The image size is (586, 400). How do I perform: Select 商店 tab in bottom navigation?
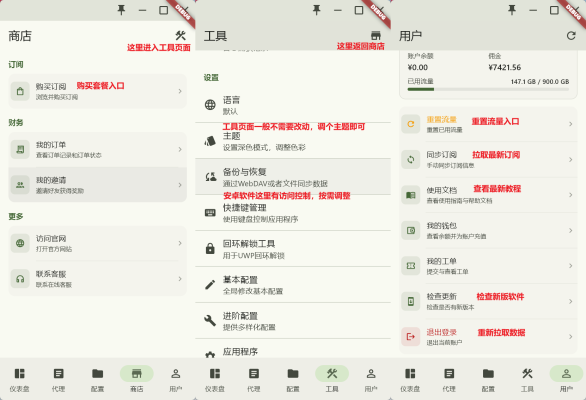tap(136, 379)
